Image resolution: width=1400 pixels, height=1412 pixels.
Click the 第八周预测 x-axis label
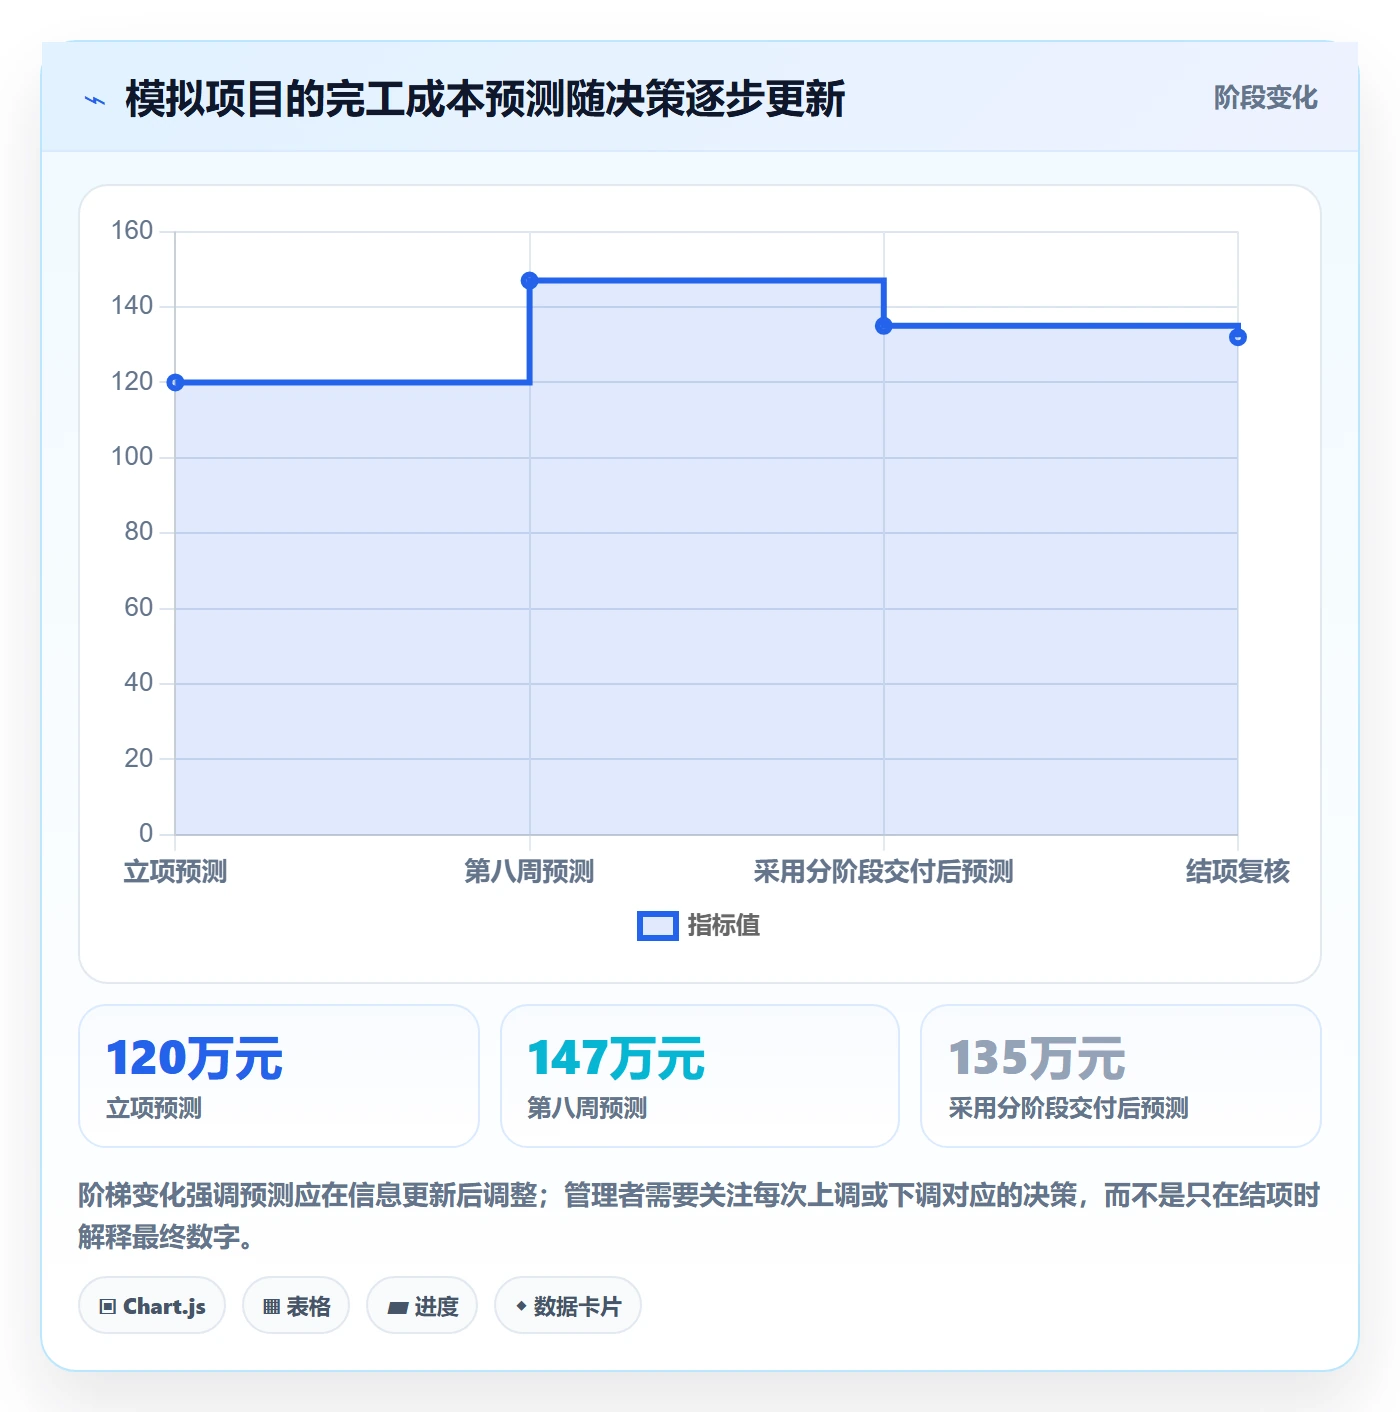[x=529, y=872]
